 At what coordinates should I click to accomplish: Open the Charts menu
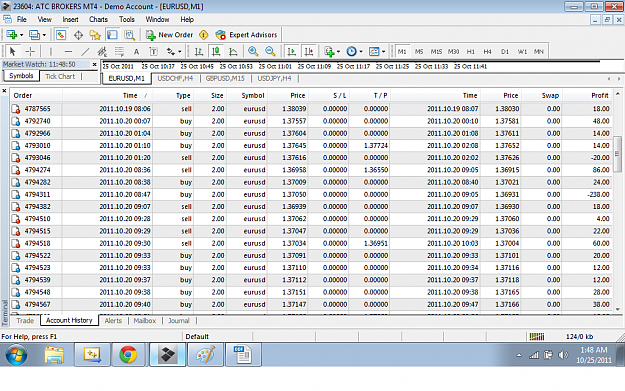[x=98, y=20]
